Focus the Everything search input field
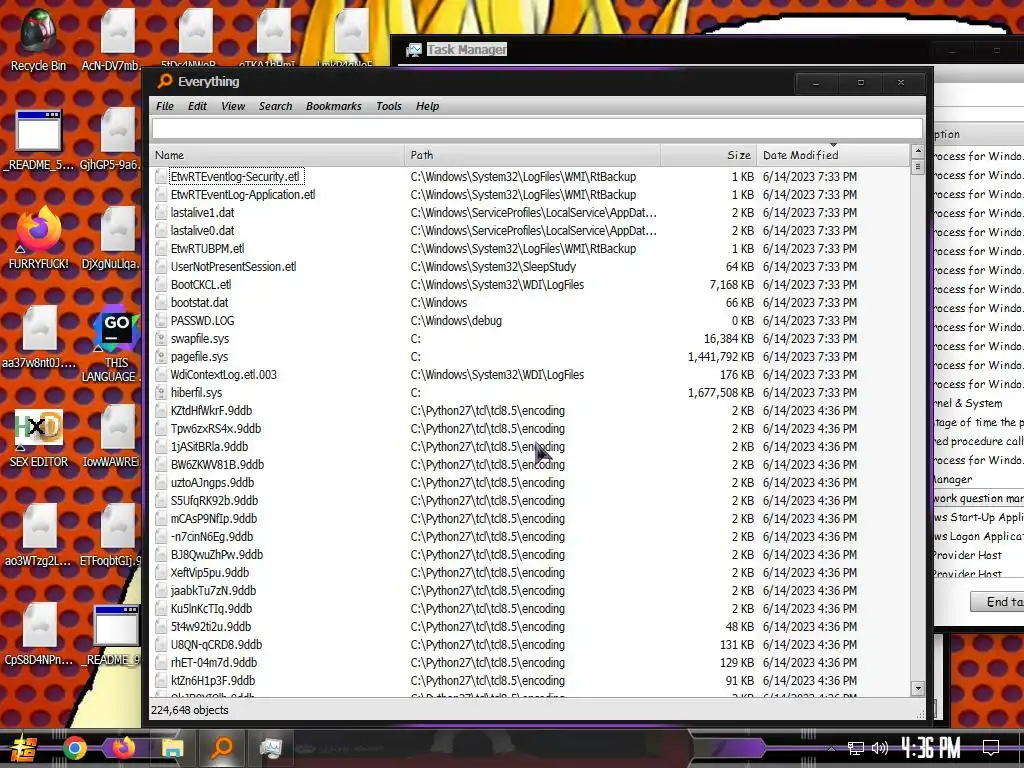This screenshot has height=768, width=1024. pyautogui.click(x=537, y=129)
